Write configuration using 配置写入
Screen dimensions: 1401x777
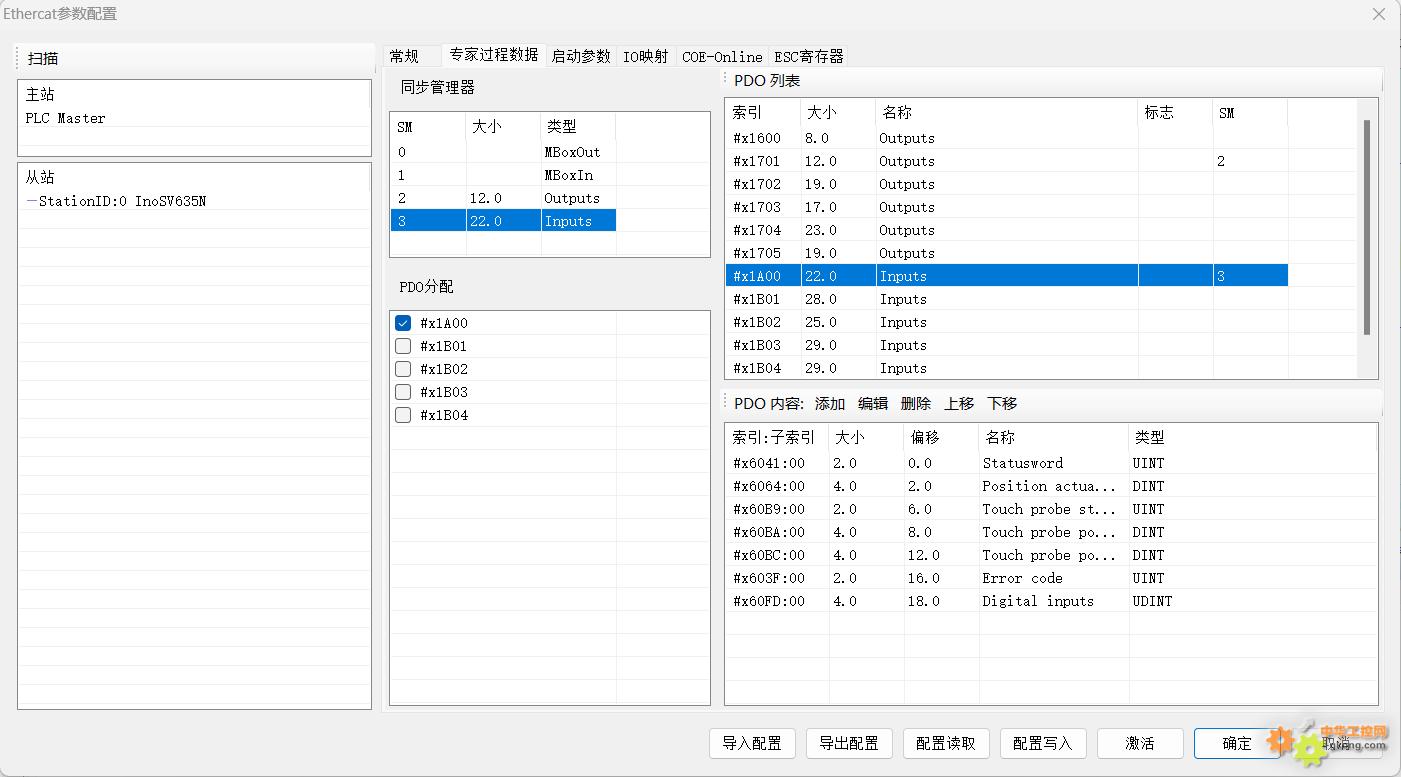[x=1043, y=743]
